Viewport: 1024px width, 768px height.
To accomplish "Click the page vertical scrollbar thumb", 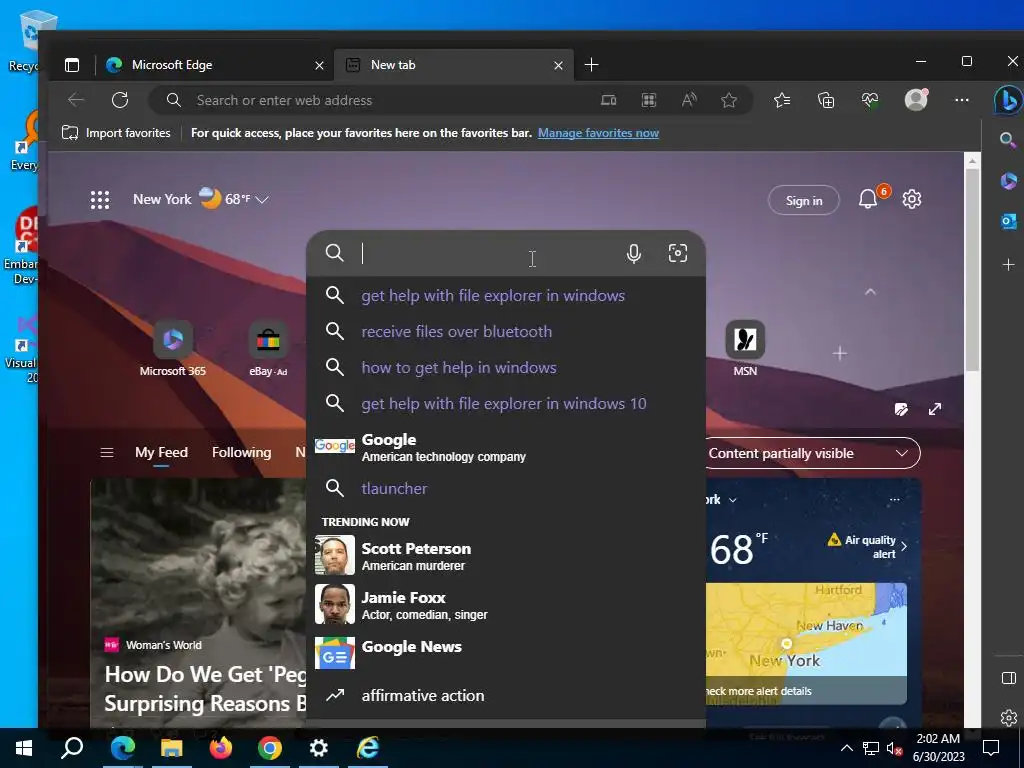I will point(972,270).
